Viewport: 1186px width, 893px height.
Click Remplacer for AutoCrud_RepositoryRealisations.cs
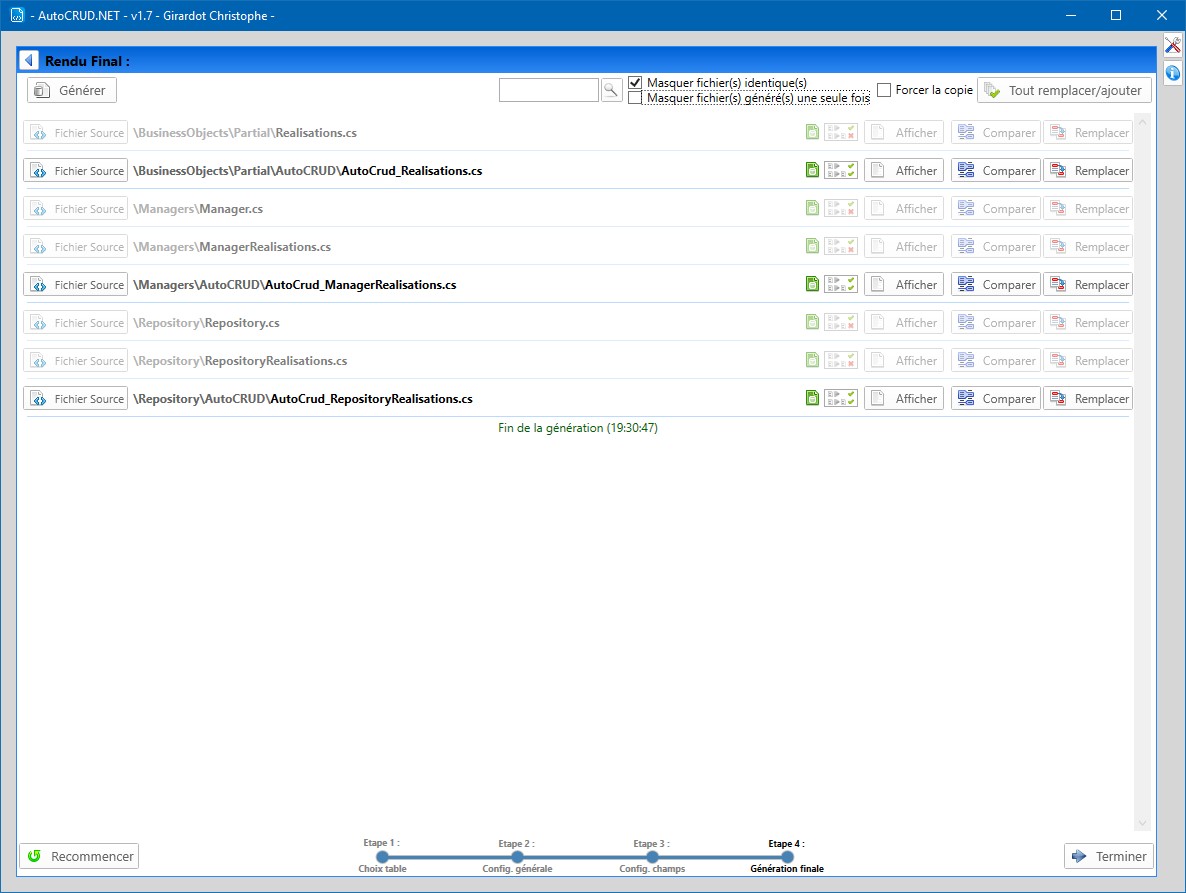(1088, 398)
